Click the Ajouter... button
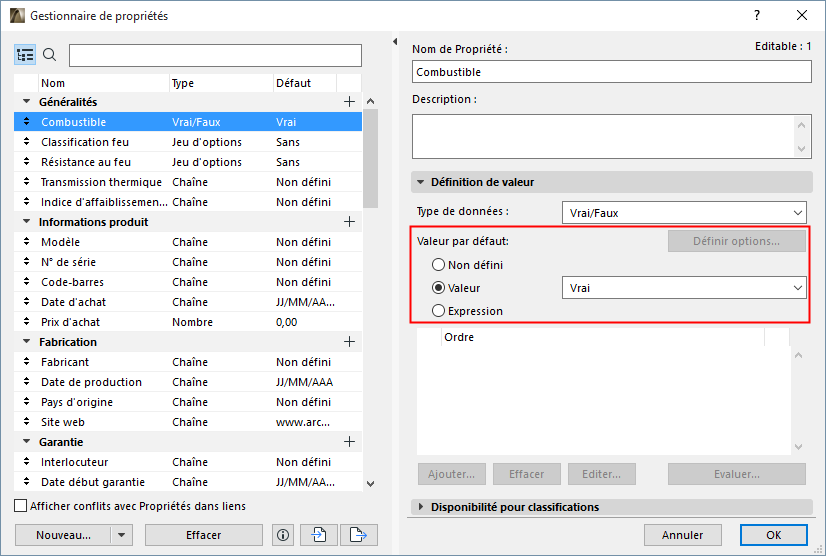Screen dimensions: 826x556 tap(451, 474)
